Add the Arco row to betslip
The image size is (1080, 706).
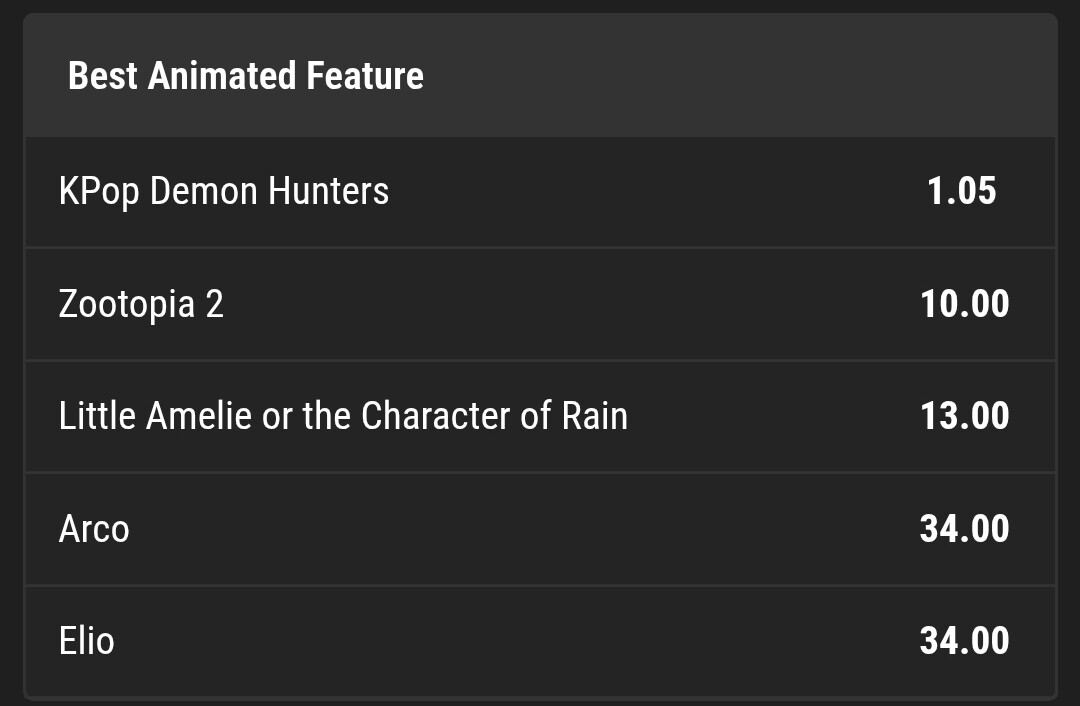pos(540,529)
